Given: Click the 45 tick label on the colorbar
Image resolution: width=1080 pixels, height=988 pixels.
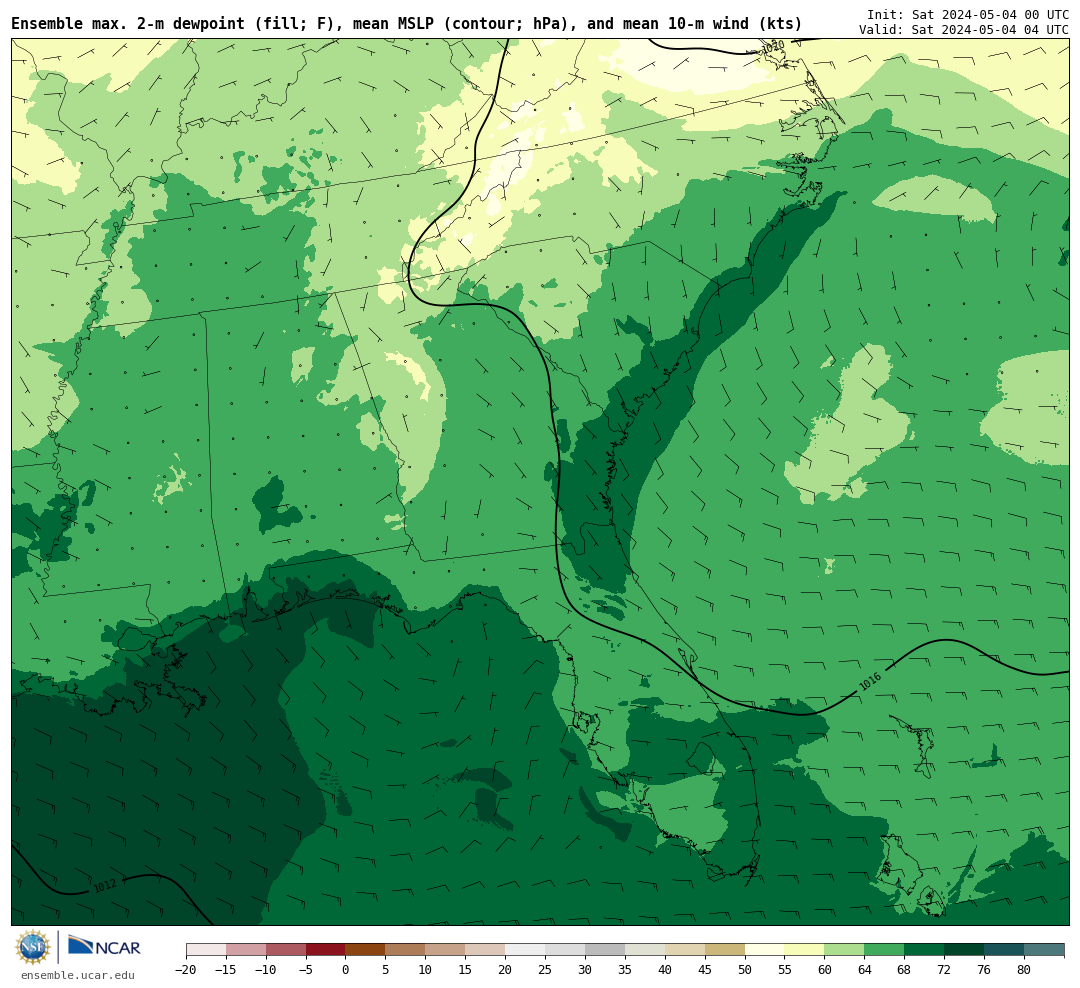Looking at the screenshot, I should coord(705,969).
